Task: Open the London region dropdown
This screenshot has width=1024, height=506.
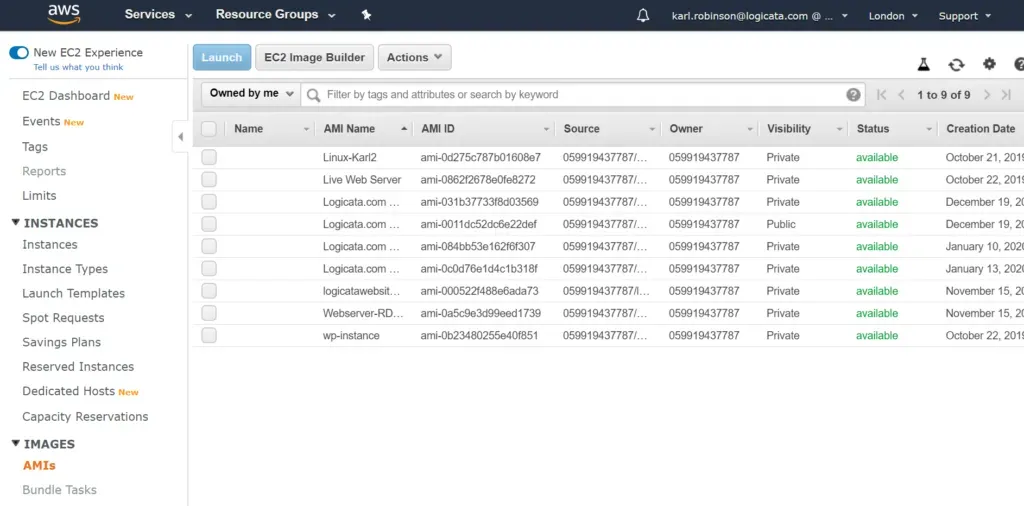Action: point(893,16)
